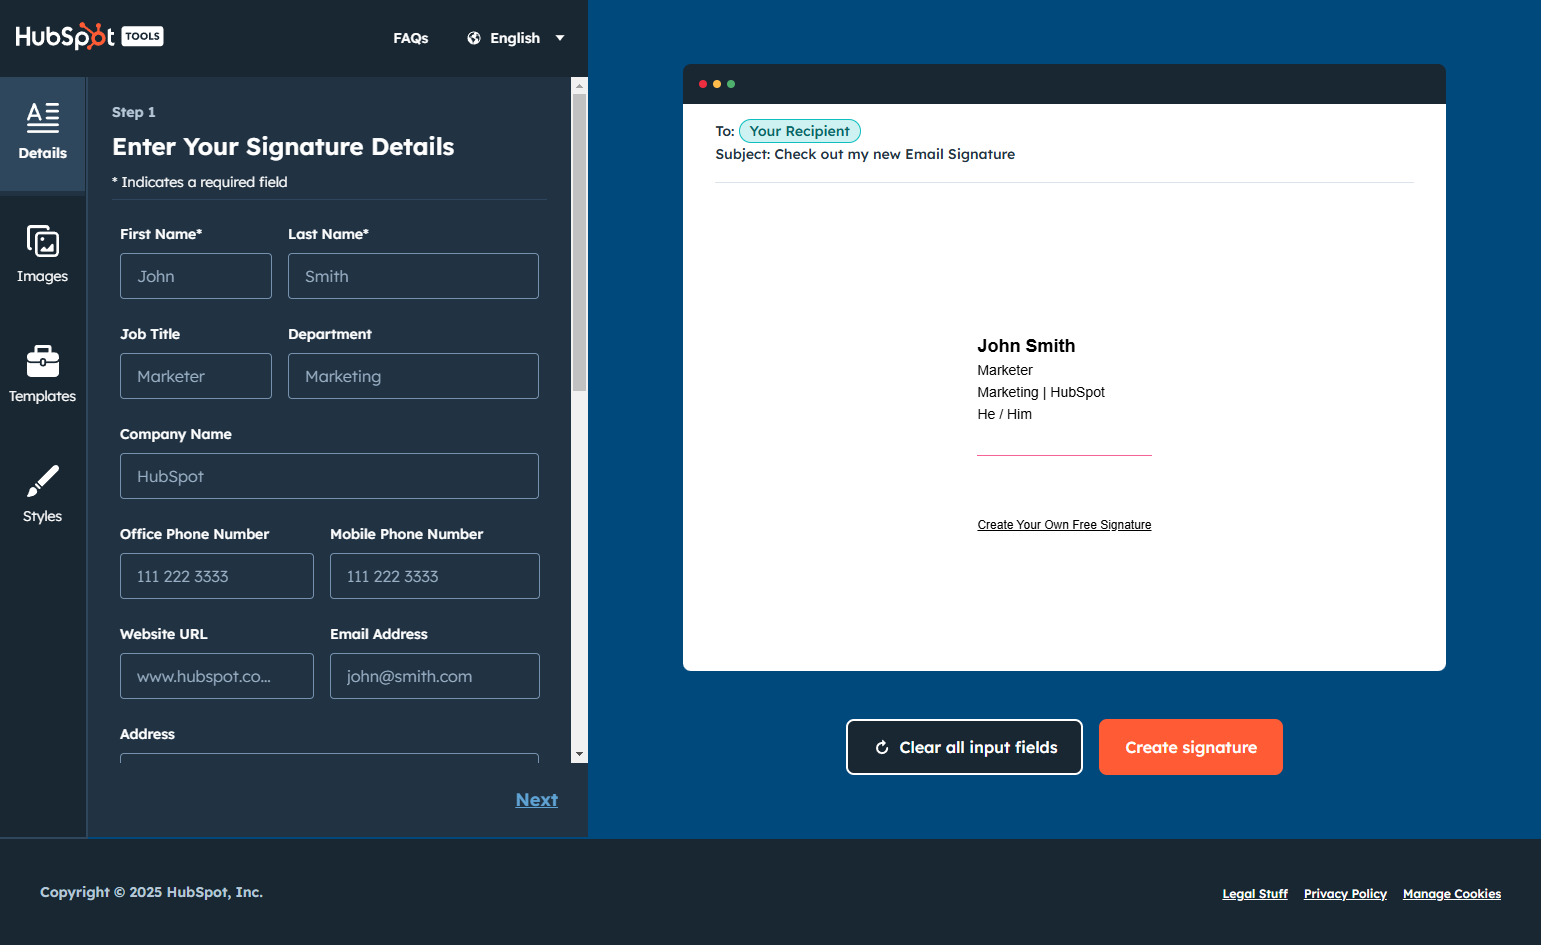The width and height of the screenshot is (1541, 945).
Task: Select the Email Address field
Action: (x=435, y=676)
